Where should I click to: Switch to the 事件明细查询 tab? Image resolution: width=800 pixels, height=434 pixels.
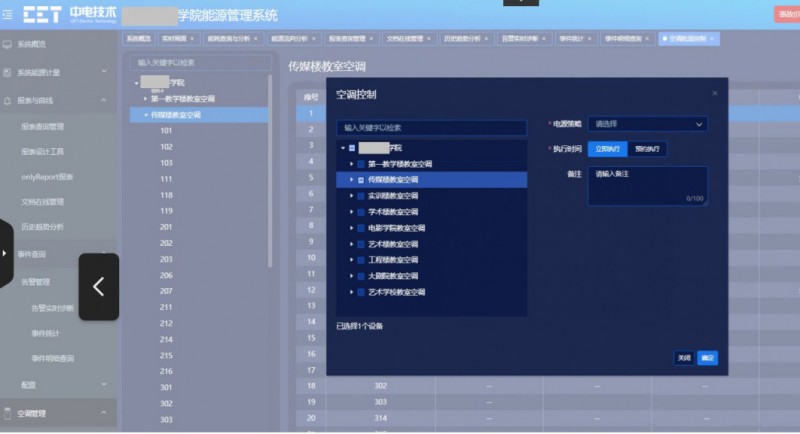coord(623,39)
